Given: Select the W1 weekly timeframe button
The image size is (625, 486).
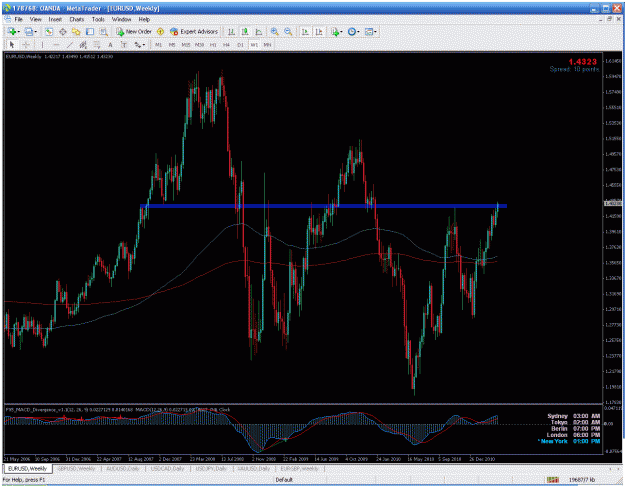Looking at the screenshot, I should (x=254, y=45).
